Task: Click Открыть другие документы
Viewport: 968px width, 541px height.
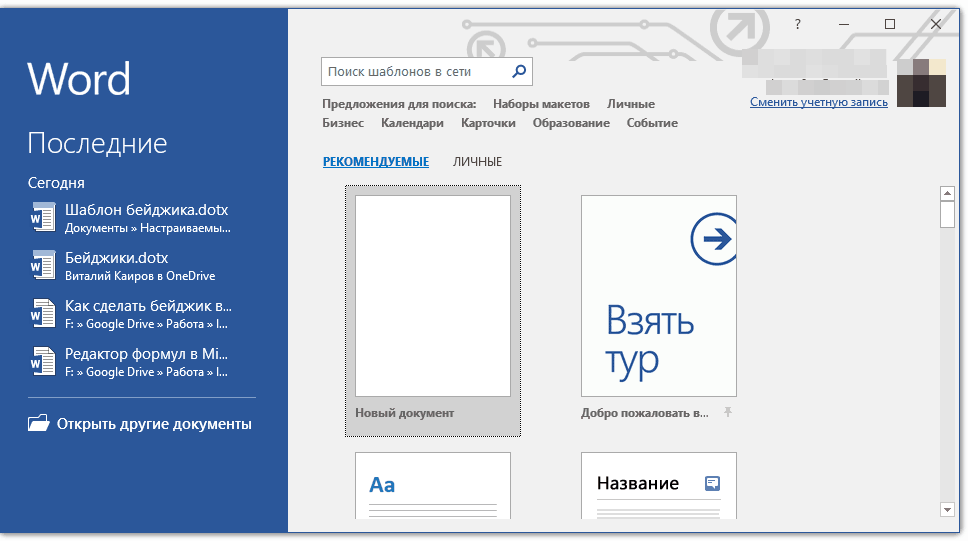Action: pos(140,424)
